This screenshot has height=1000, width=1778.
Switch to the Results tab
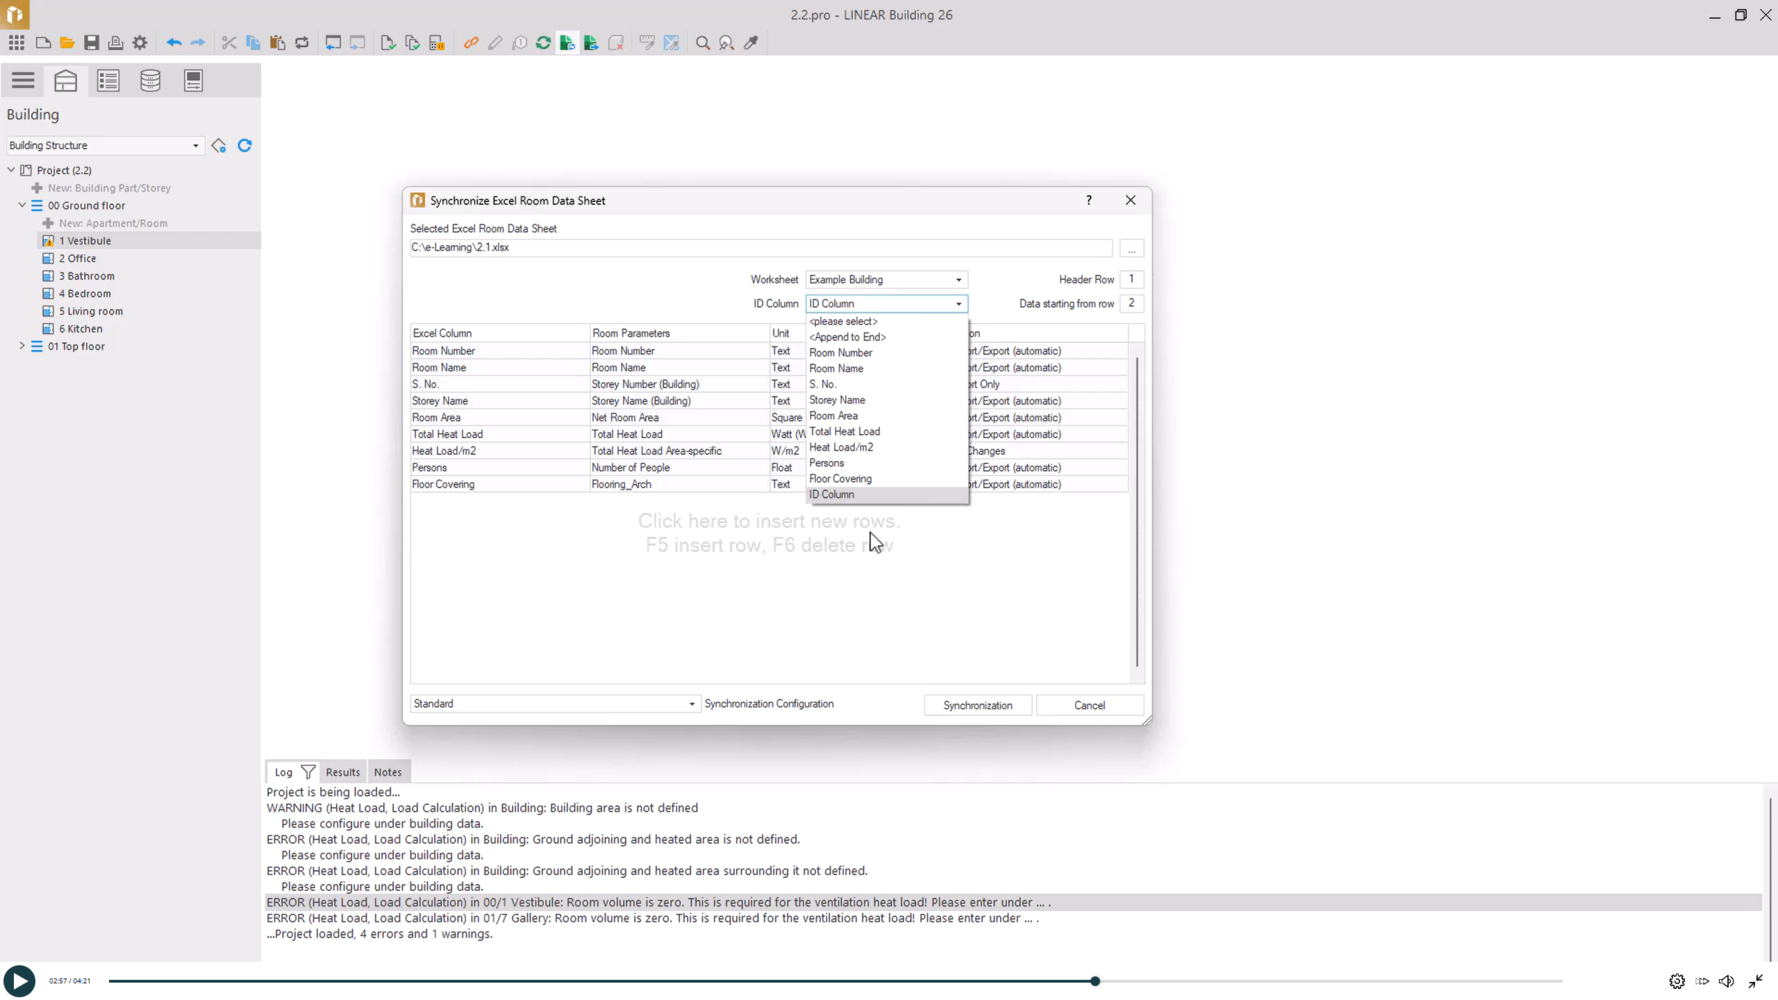click(342, 772)
